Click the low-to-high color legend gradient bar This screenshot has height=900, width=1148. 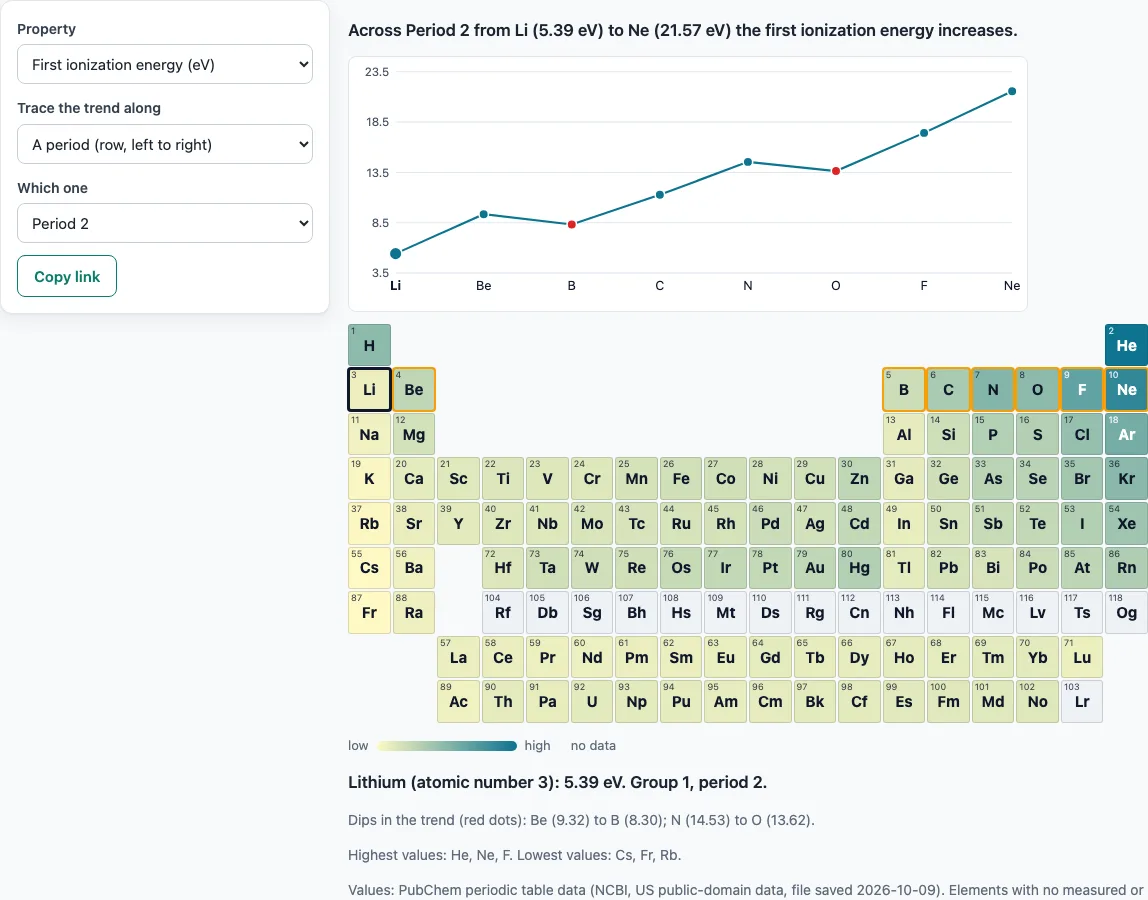click(x=447, y=745)
